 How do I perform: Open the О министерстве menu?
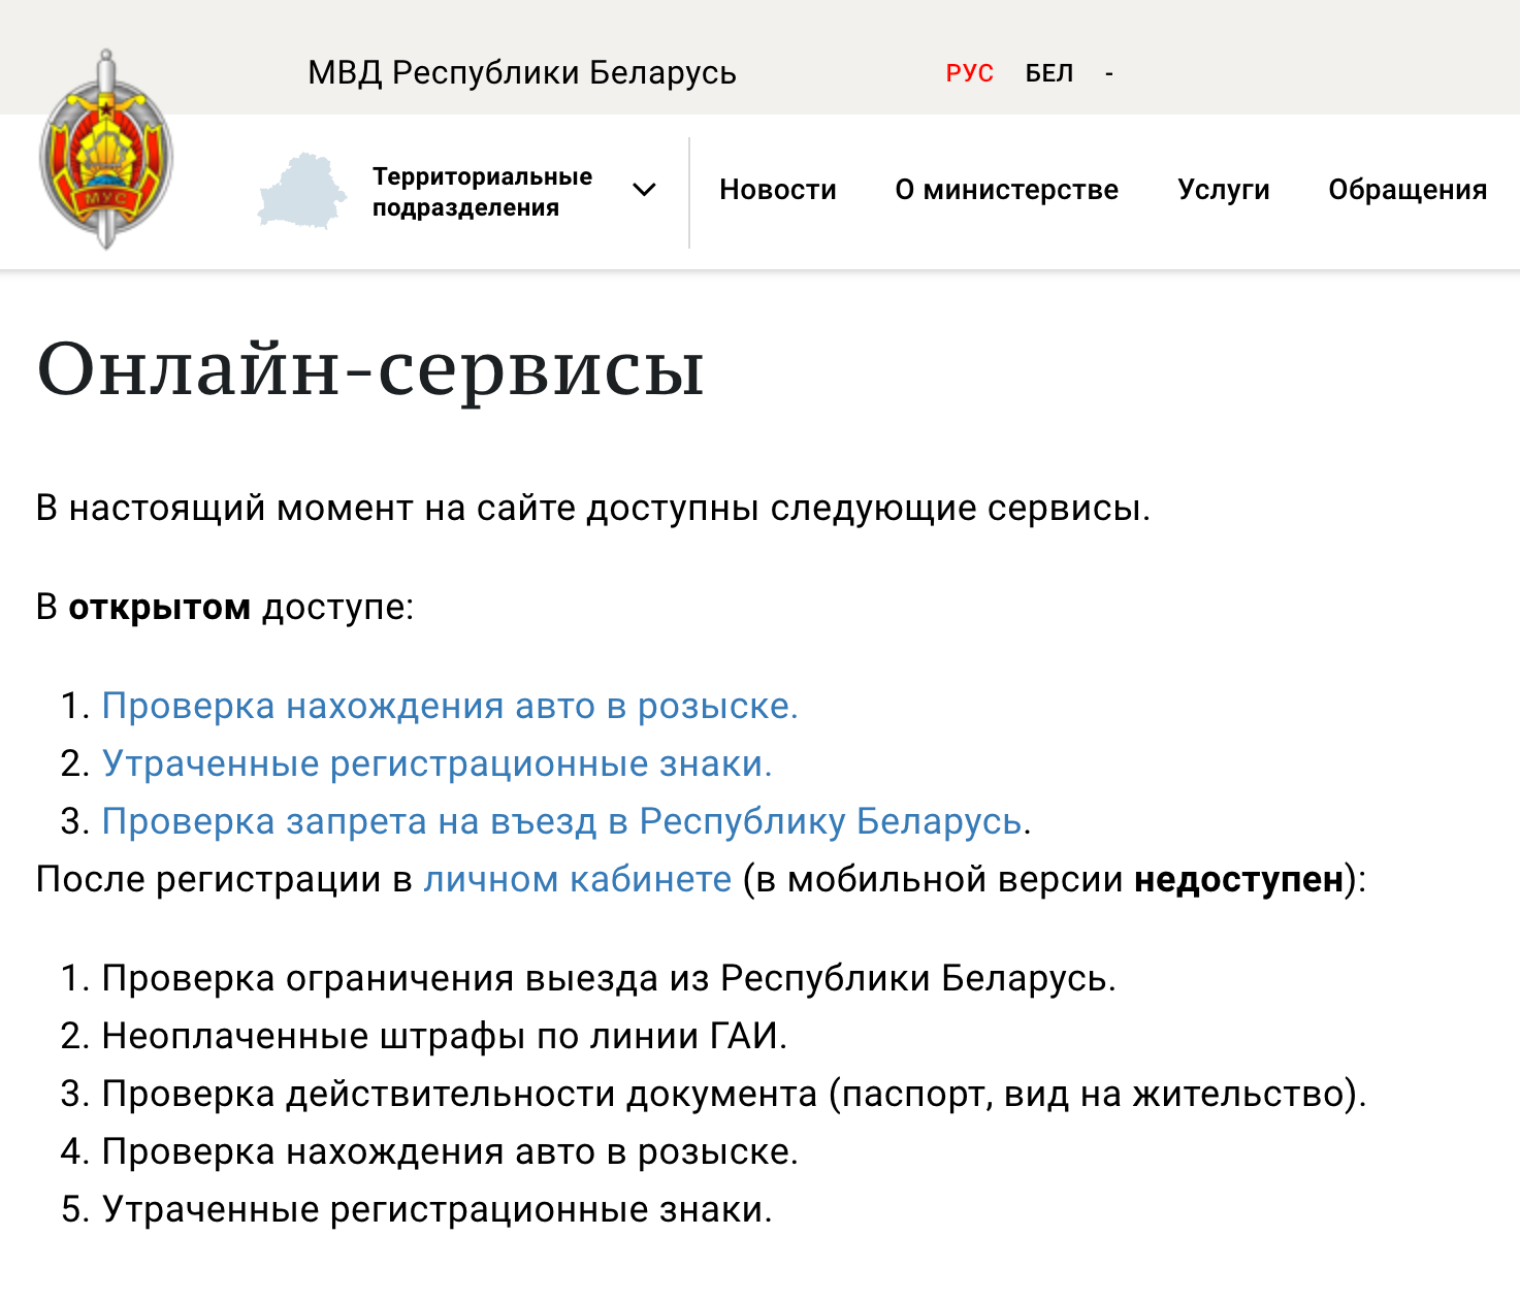point(1007,190)
